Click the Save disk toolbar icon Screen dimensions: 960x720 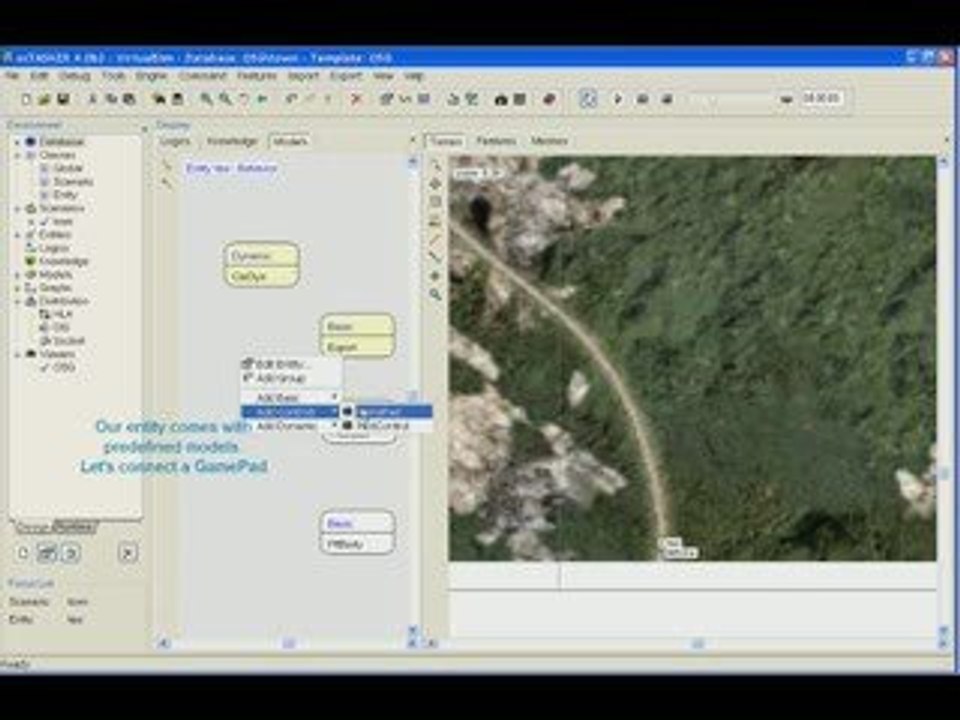pyautogui.click(x=62, y=99)
